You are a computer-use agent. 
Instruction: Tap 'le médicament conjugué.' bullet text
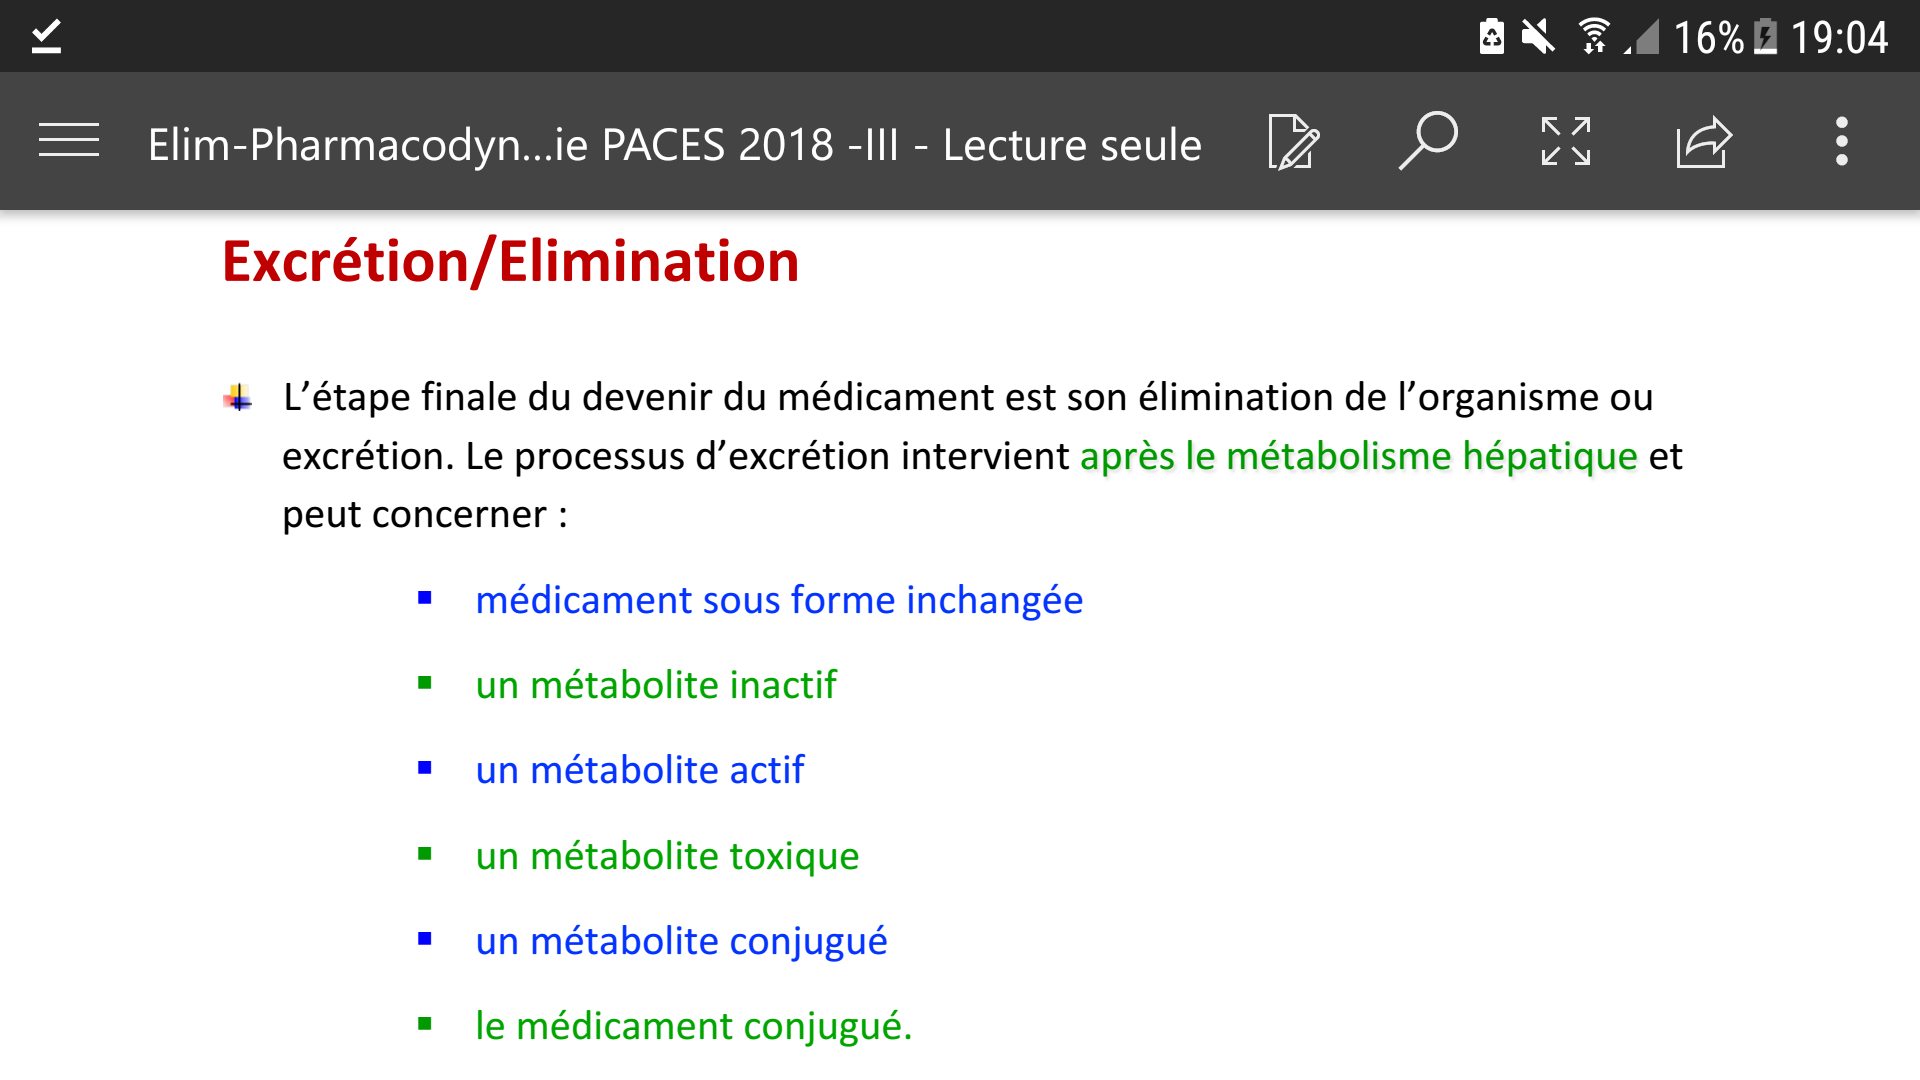click(694, 1026)
